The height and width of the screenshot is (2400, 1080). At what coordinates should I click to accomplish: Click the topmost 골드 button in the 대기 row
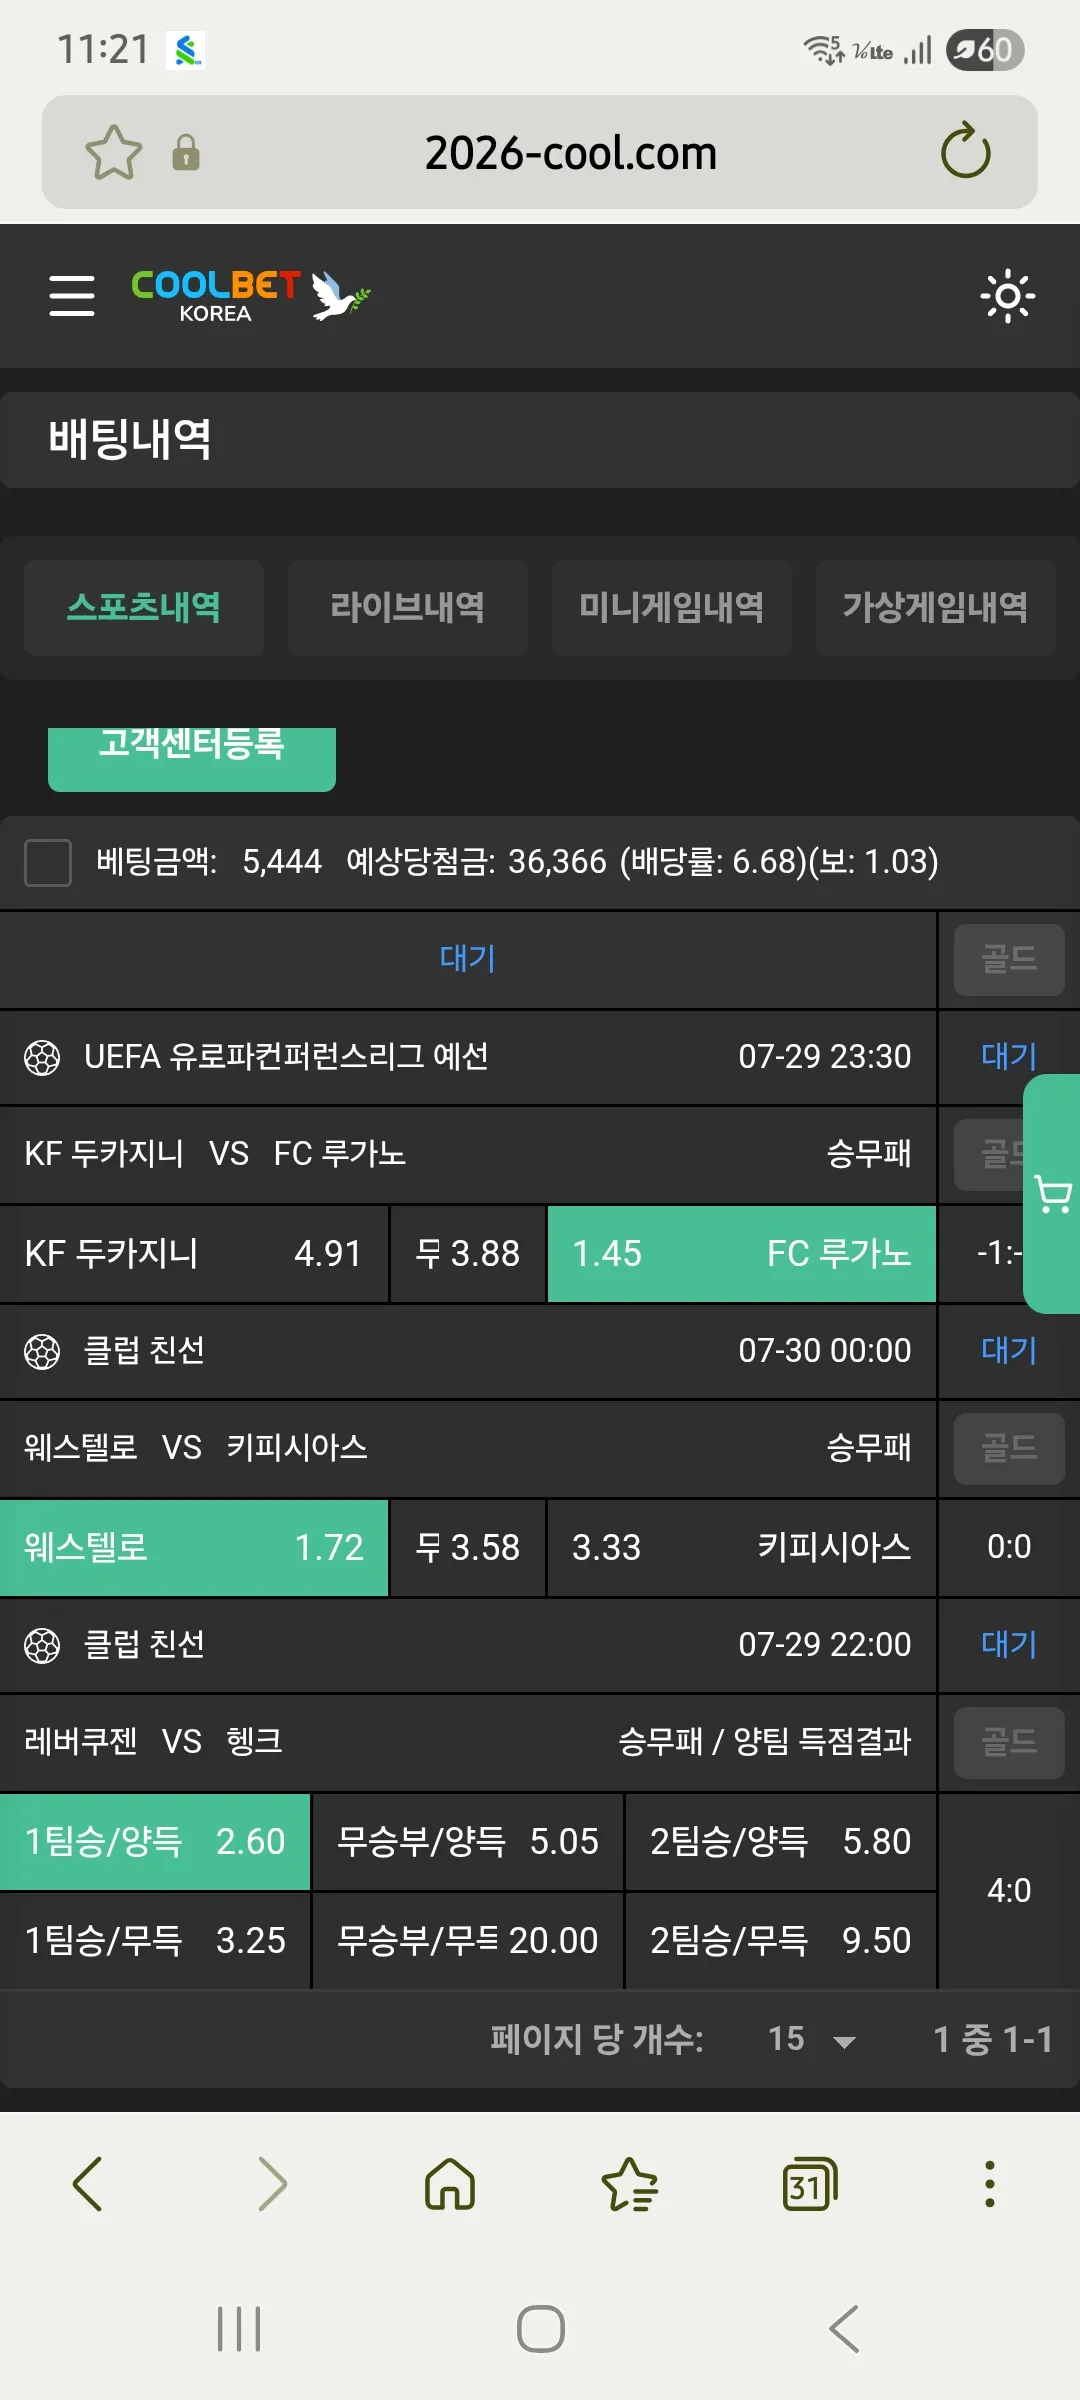(1009, 960)
